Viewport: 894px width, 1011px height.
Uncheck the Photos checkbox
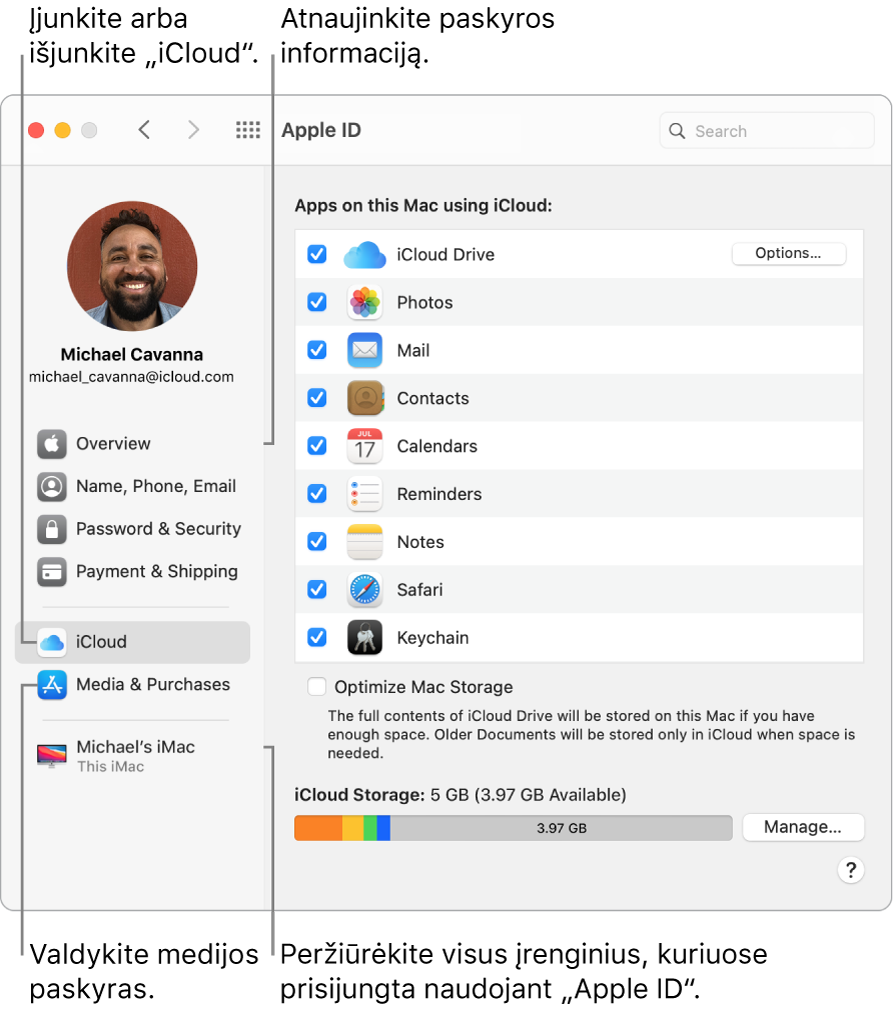pyautogui.click(x=317, y=302)
